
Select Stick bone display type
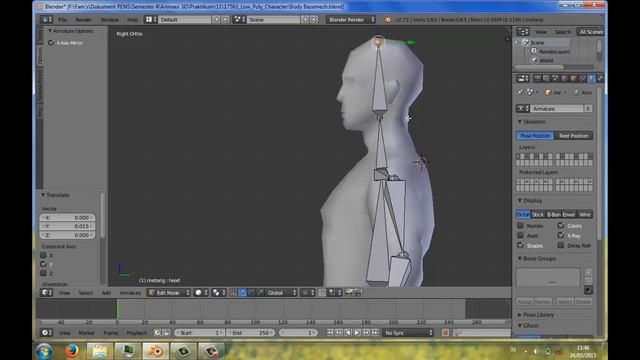[x=538, y=214]
